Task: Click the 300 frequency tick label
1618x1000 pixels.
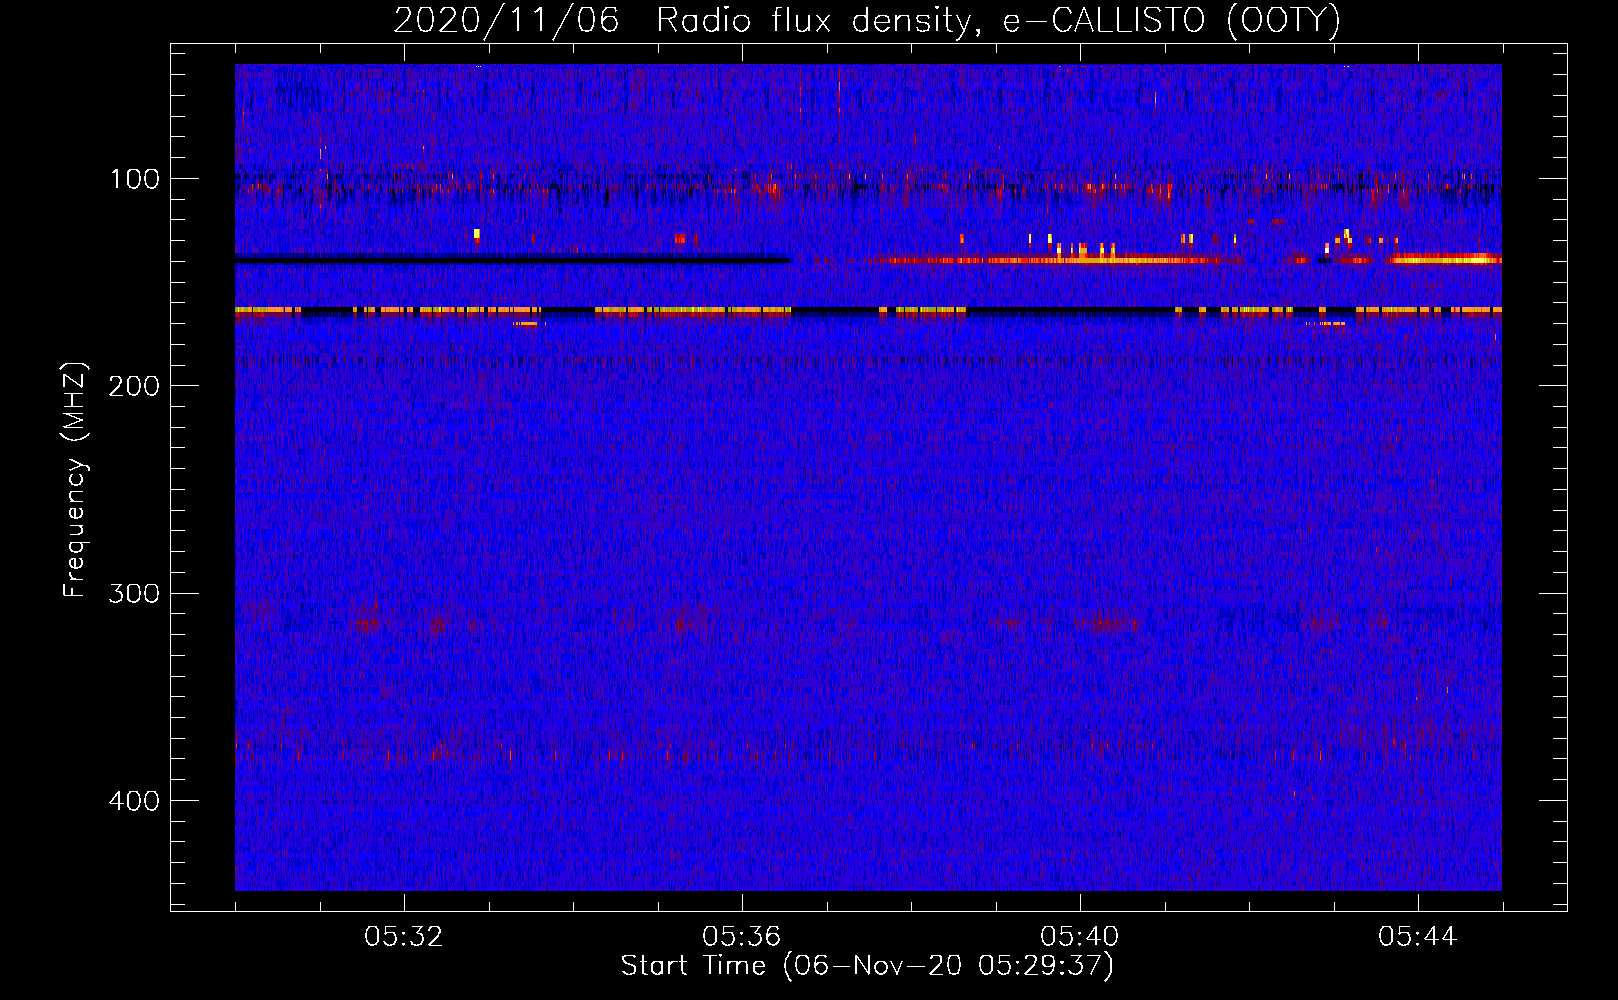Action: 134,594
